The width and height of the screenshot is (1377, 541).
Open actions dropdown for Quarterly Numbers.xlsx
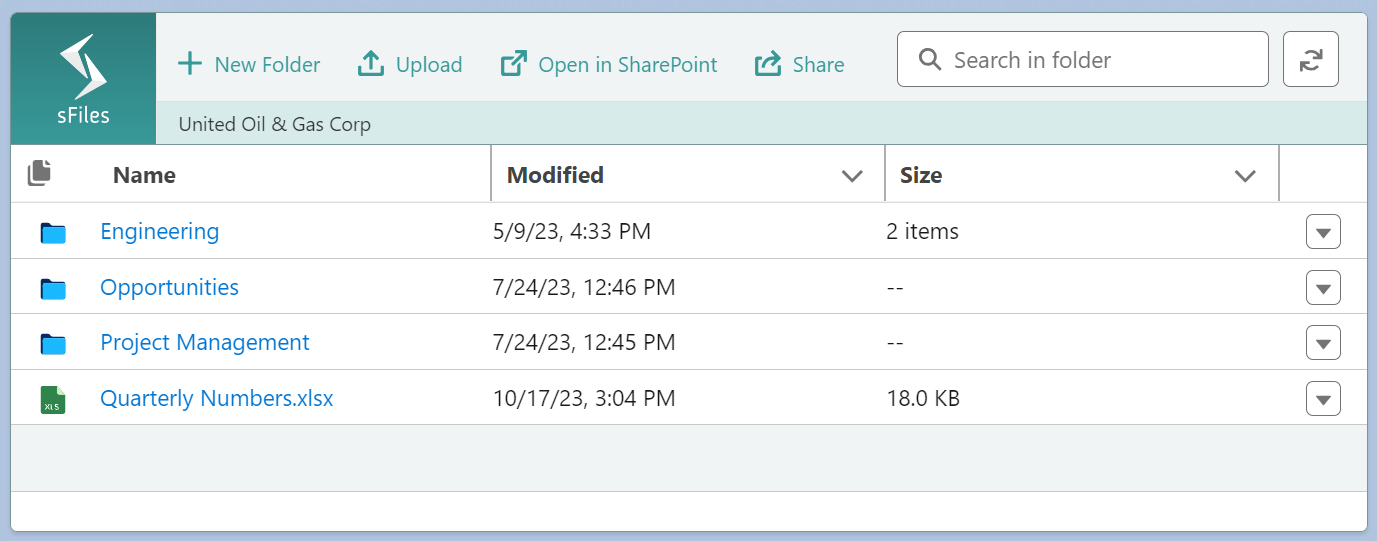pos(1323,399)
